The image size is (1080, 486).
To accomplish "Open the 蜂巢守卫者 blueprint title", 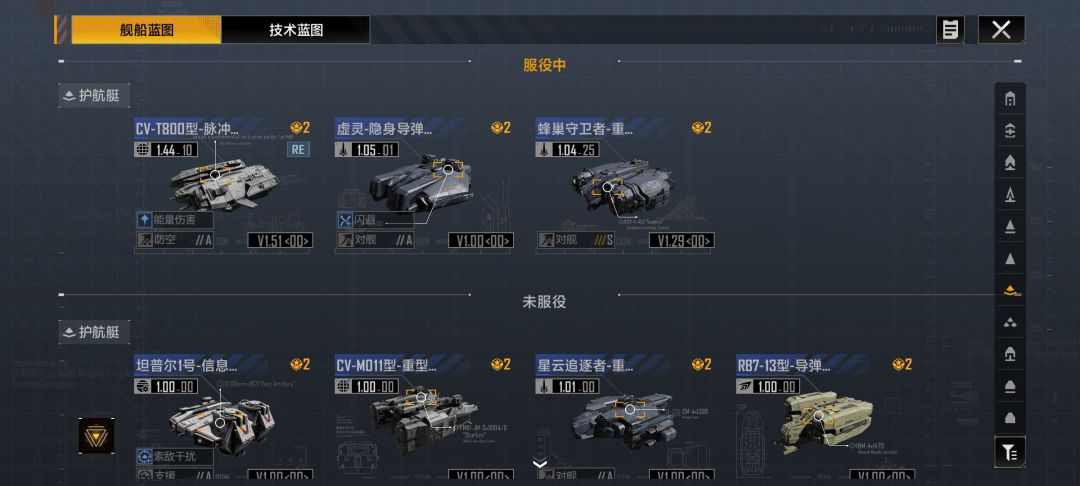I will (x=585, y=128).
